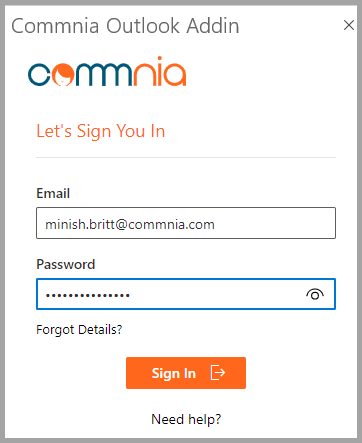Screen dimensions: 362x443
Task: Click the 'Sign In' text label on button
Action: click(173, 373)
